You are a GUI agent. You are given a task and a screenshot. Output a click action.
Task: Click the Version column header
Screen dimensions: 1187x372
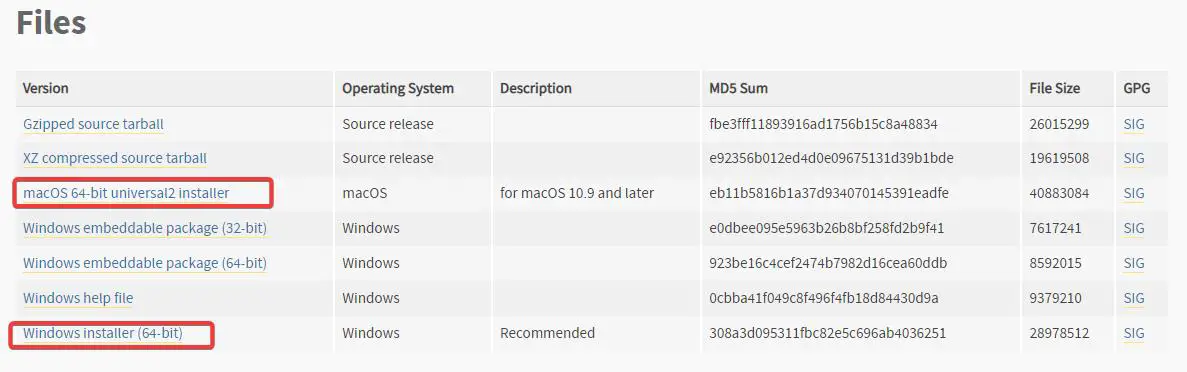[45, 88]
